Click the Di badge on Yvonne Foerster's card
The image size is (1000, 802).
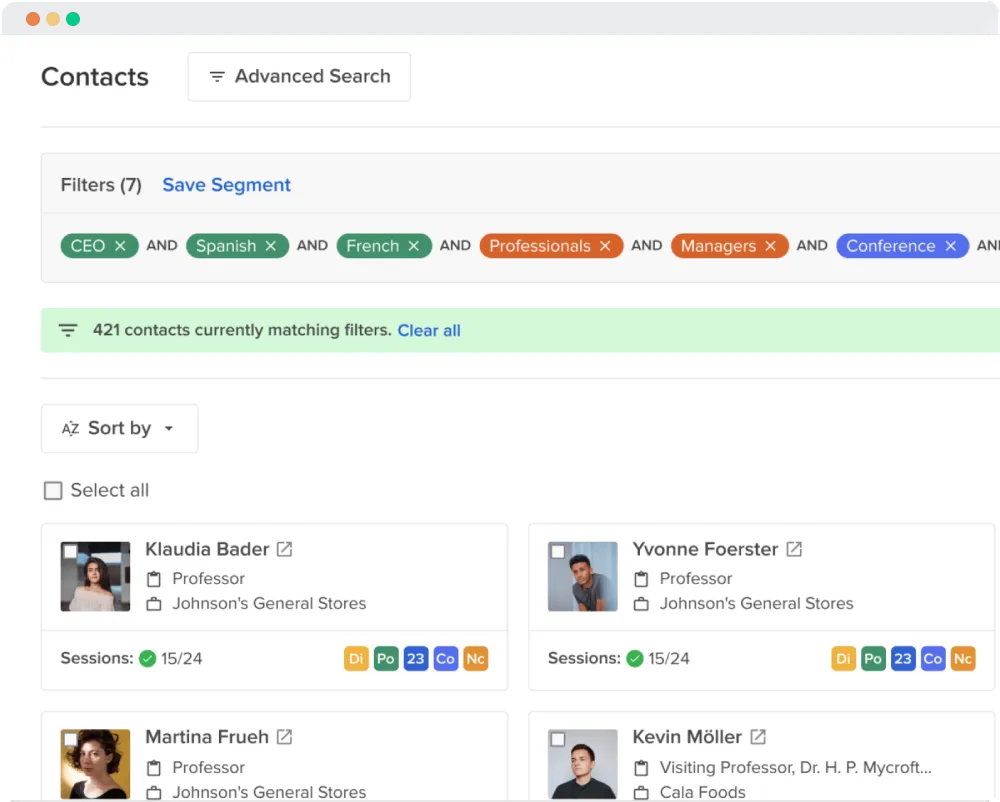tap(843, 659)
